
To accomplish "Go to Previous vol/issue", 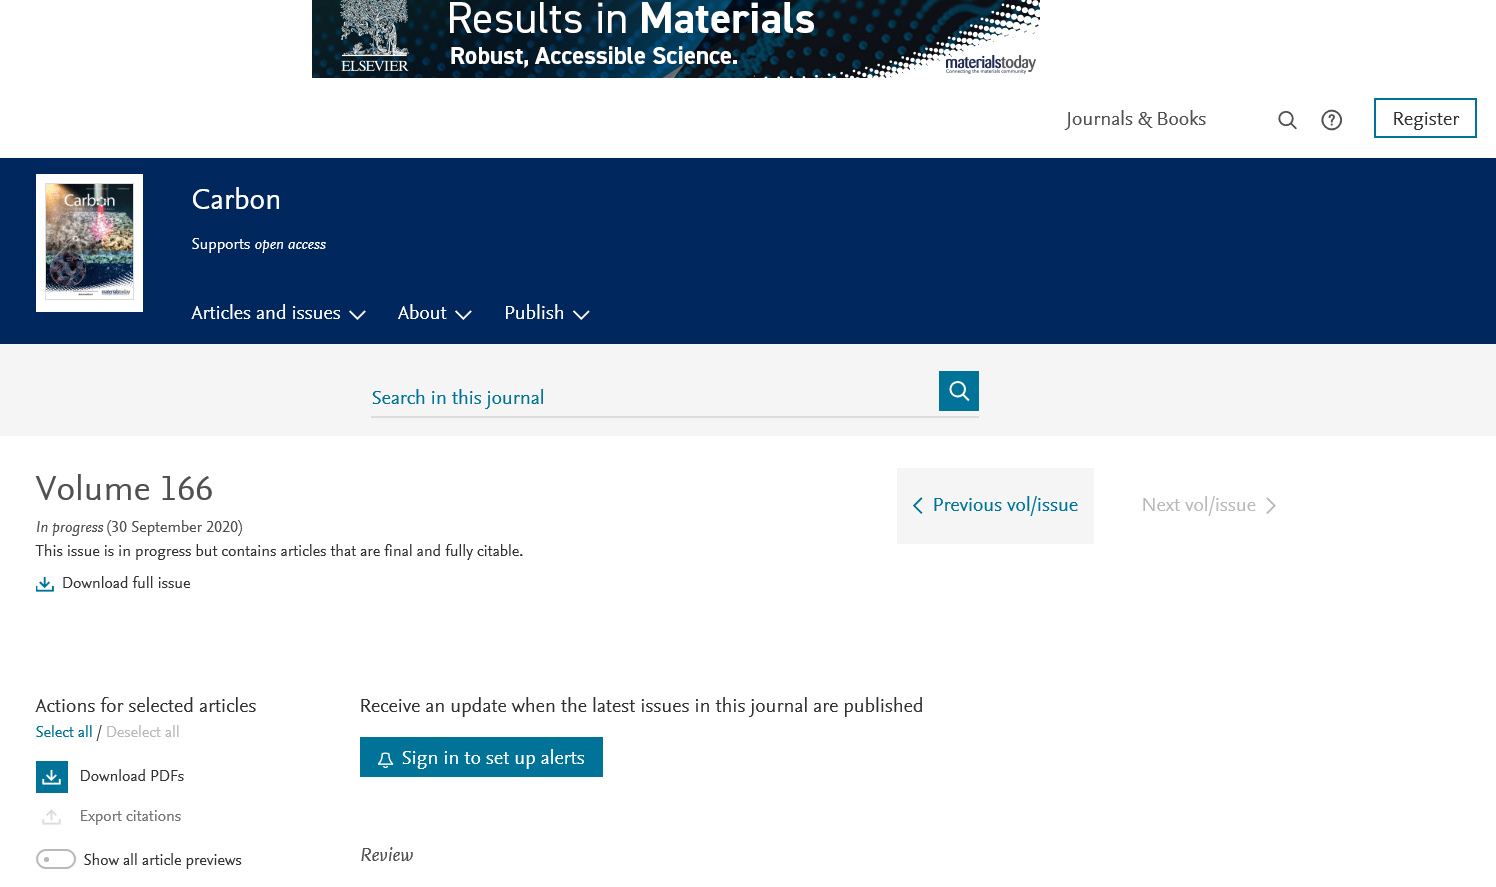I will (995, 506).
